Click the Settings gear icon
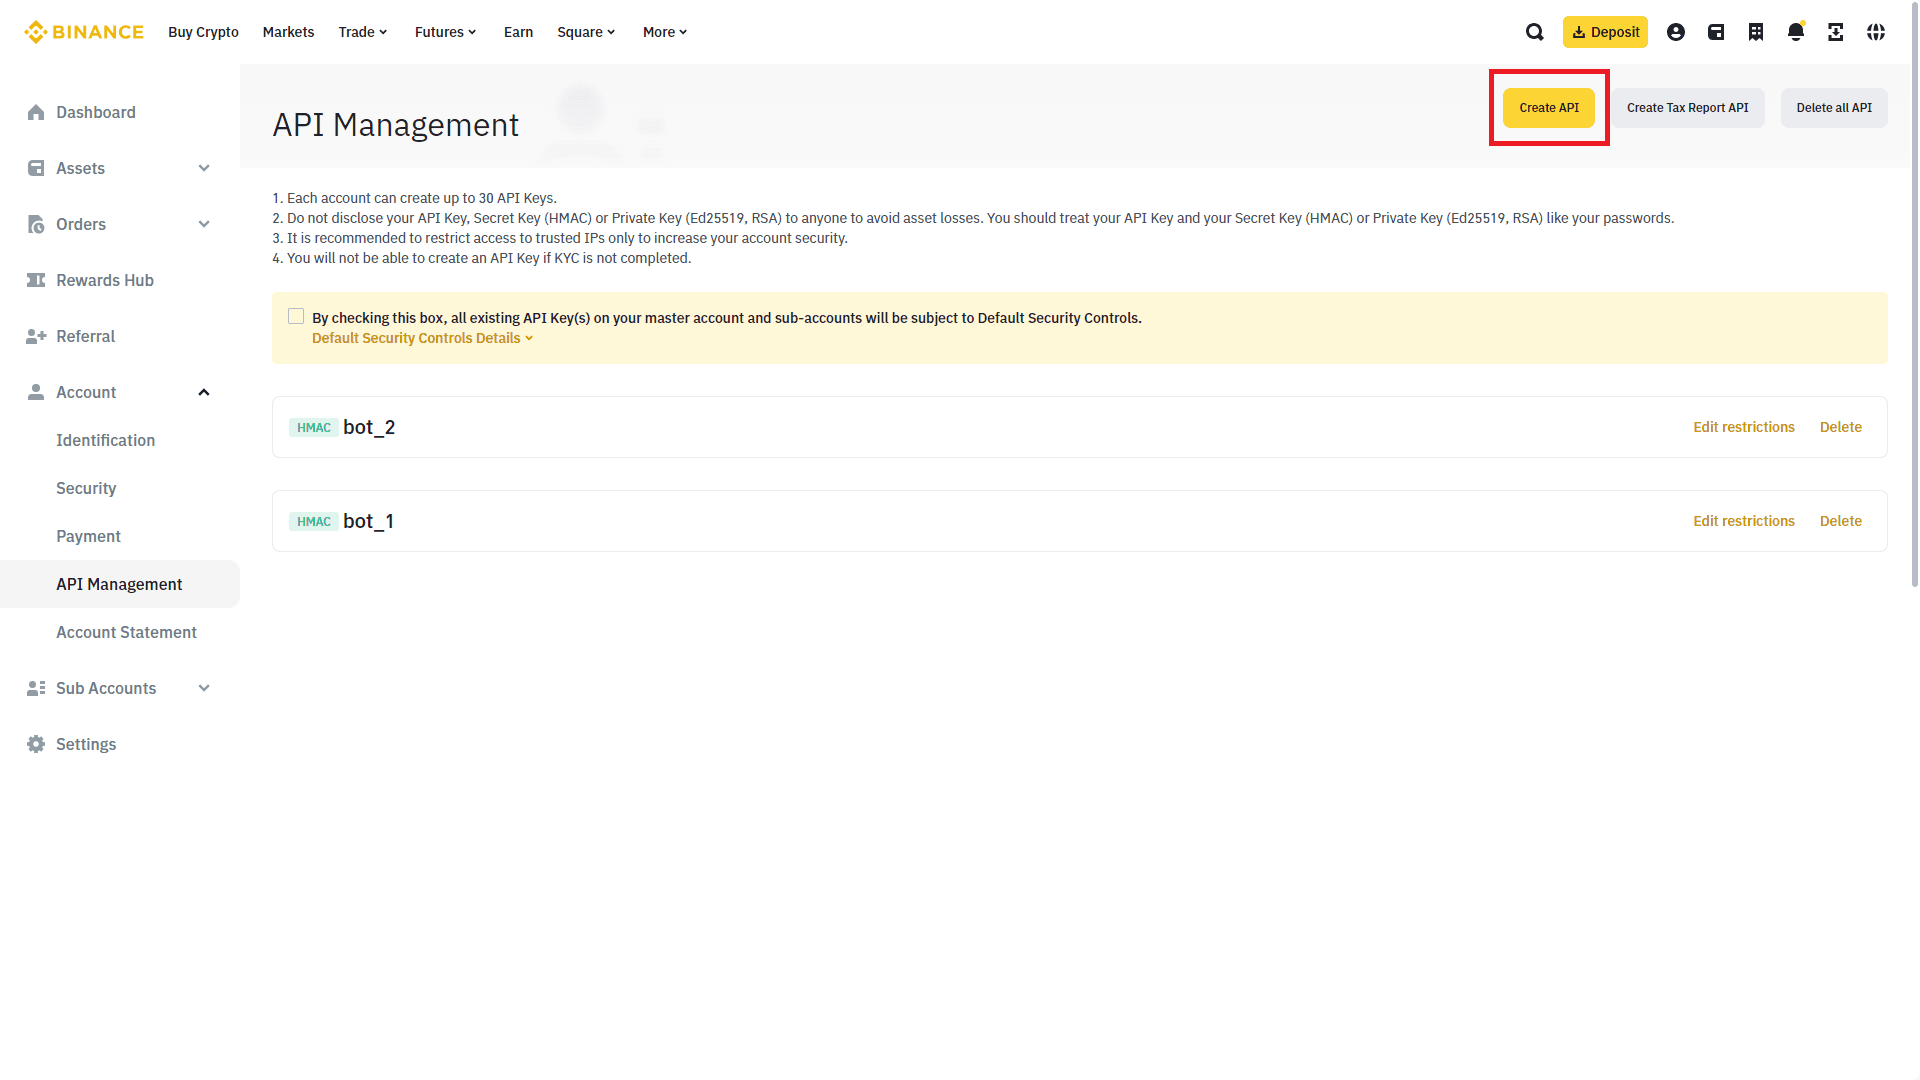Screen dimensions: 1920x1080 (36, 744)
